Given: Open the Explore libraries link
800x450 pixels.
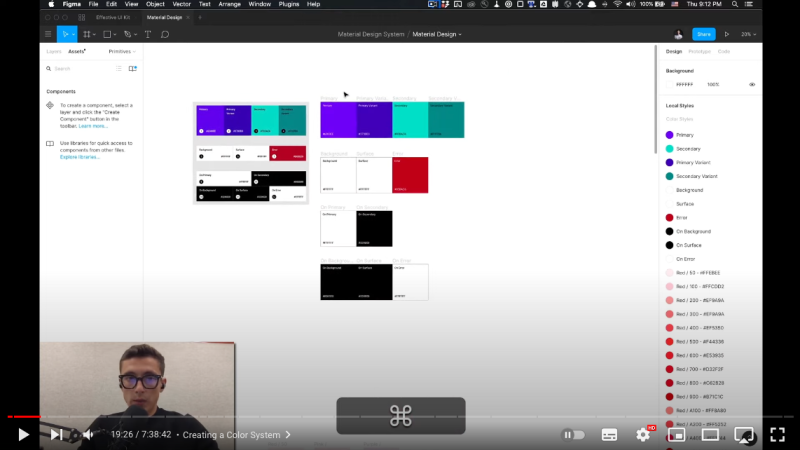Looking at the screenshot, I should coord(80,157).
